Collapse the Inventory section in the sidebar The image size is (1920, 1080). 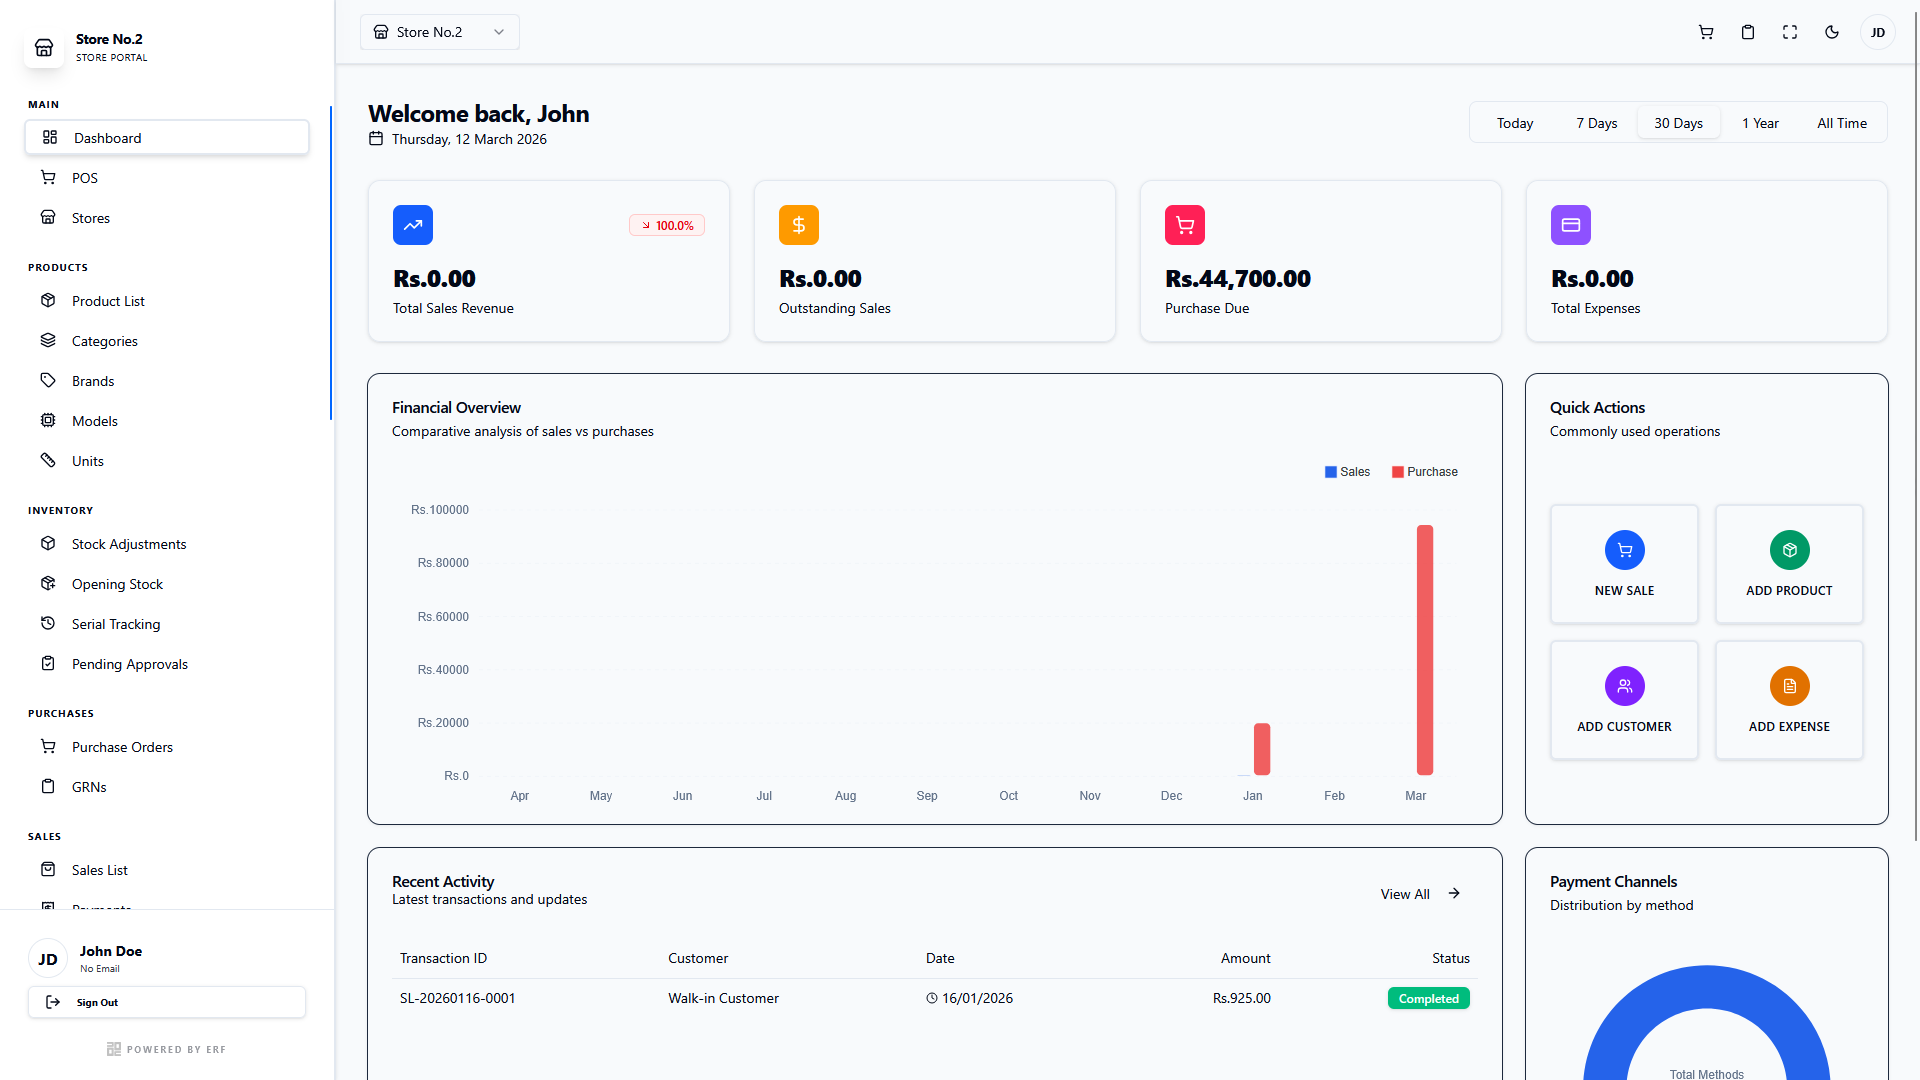click(60, 510)
